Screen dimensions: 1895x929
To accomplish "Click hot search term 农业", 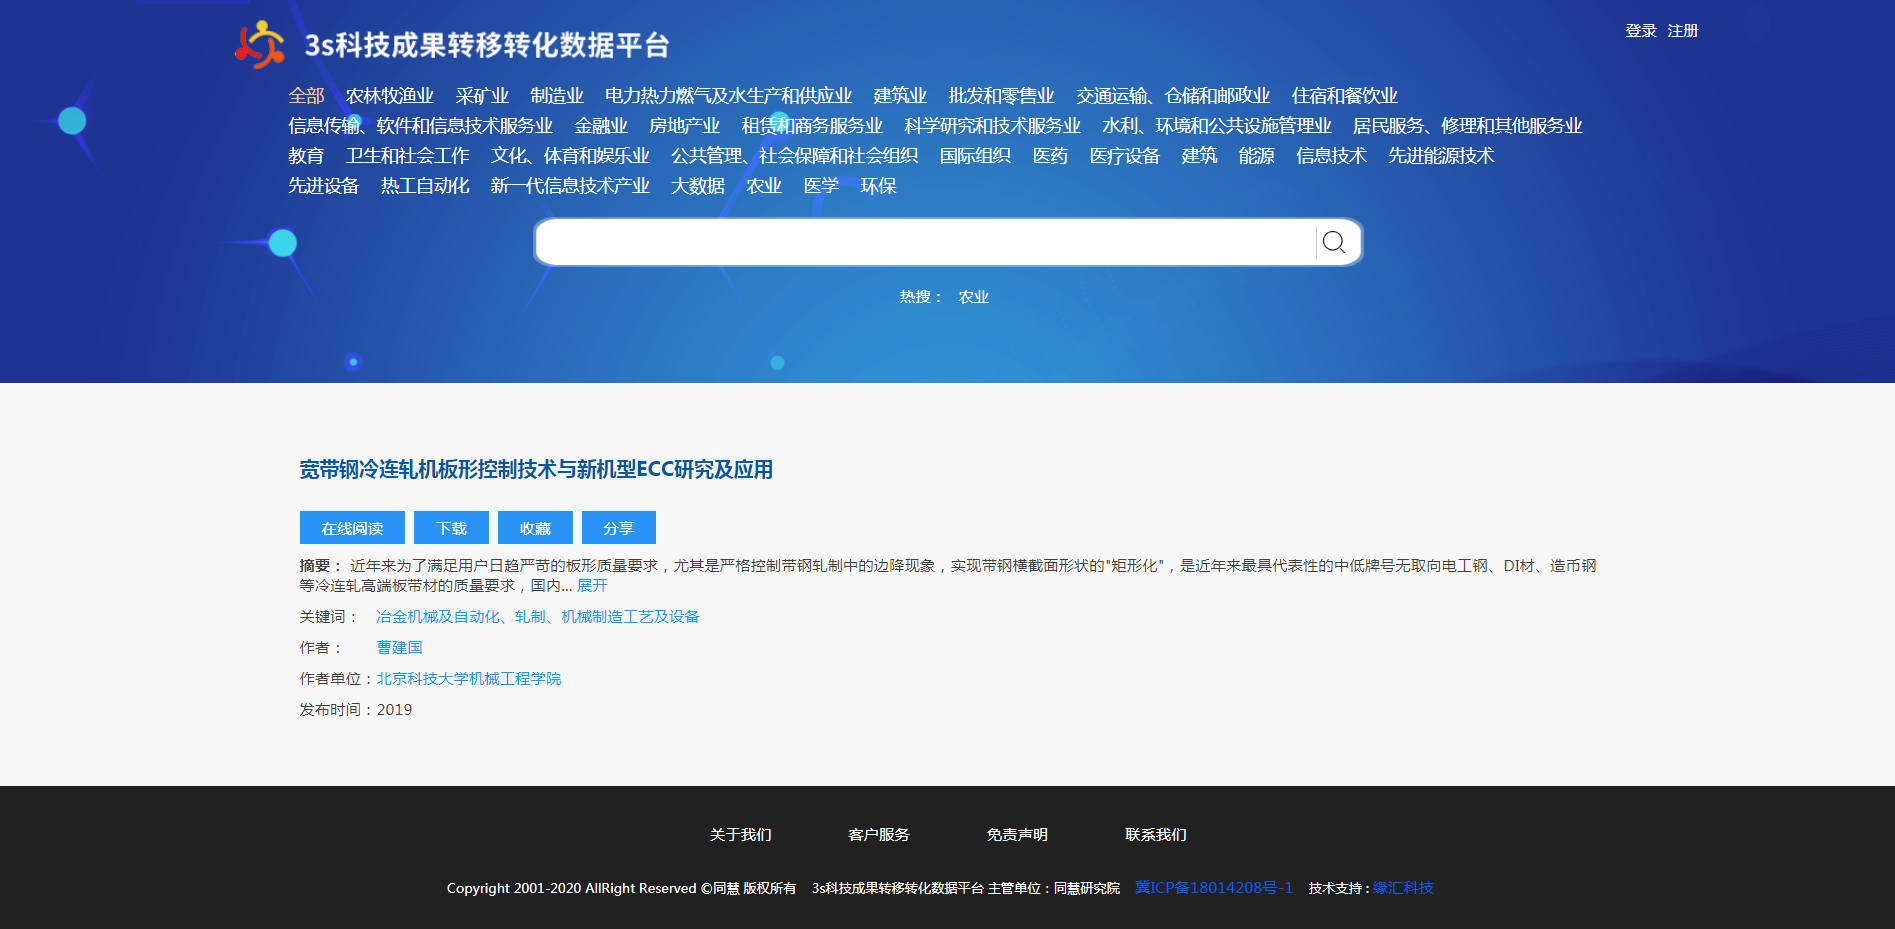I will click(x=973, y=297).
